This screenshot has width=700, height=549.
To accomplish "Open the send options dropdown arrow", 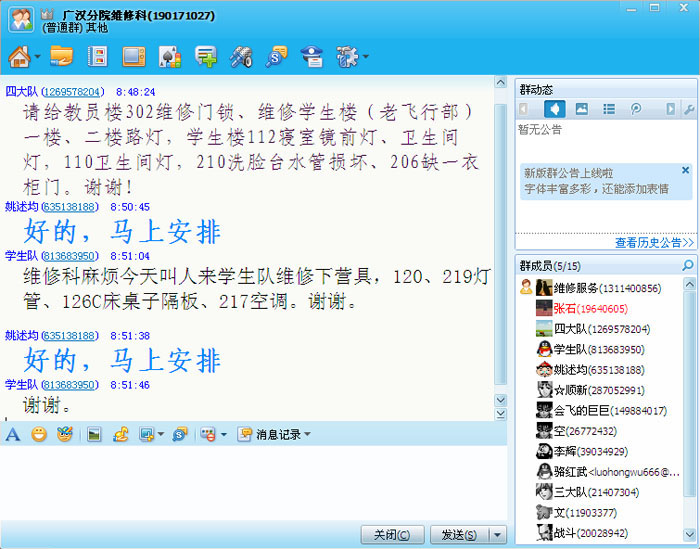I will pos(498,534).
